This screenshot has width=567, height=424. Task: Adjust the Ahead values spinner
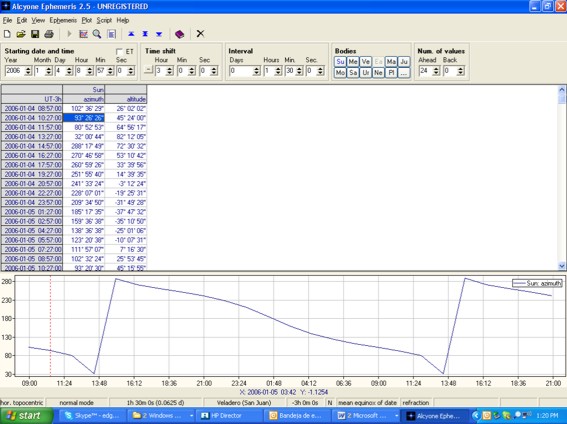pos(436,71)
